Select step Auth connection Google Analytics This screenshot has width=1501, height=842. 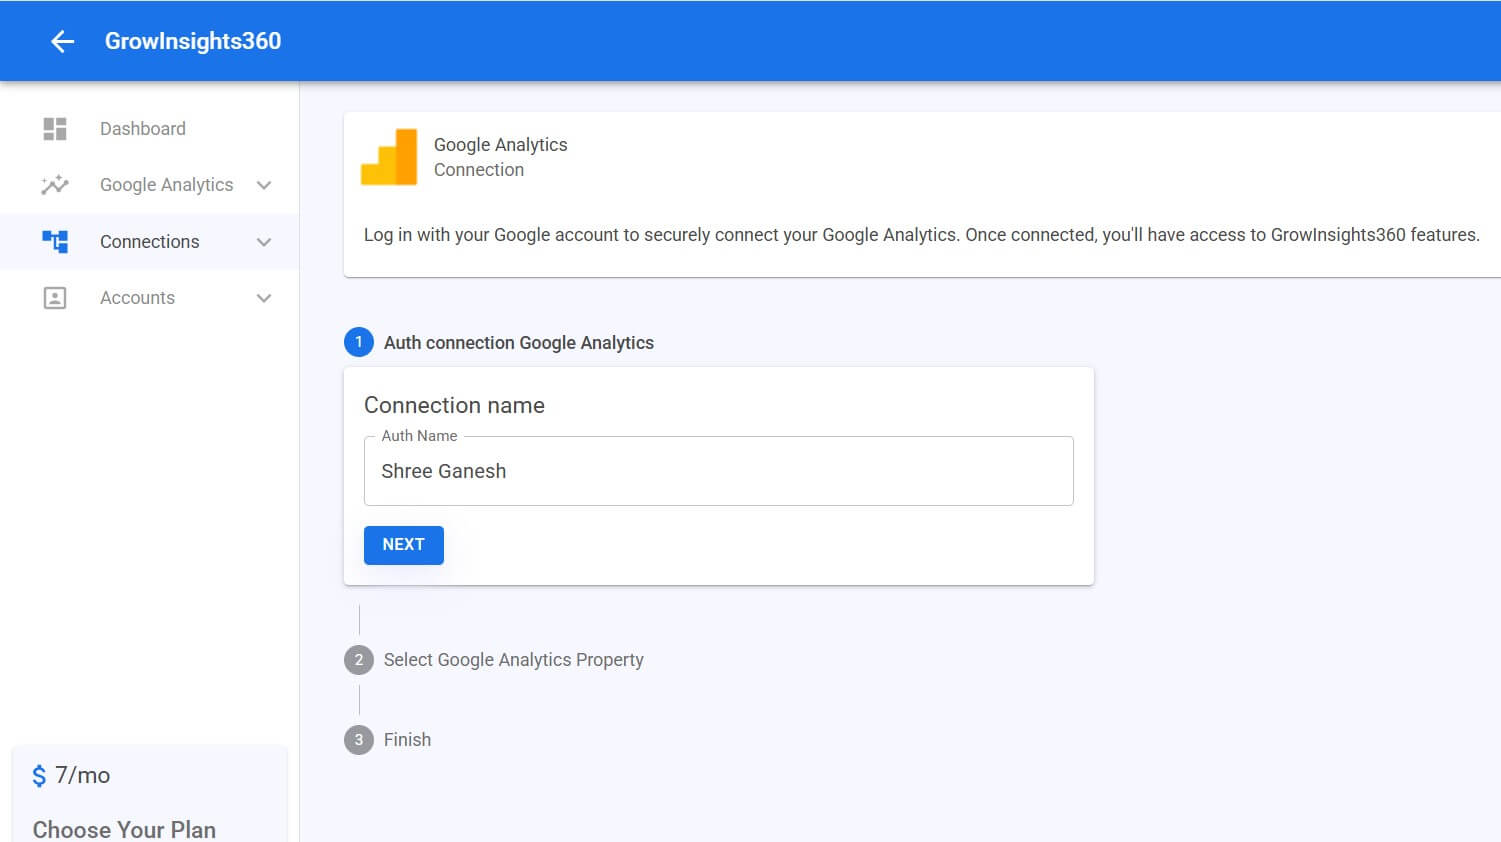[518, 343]
